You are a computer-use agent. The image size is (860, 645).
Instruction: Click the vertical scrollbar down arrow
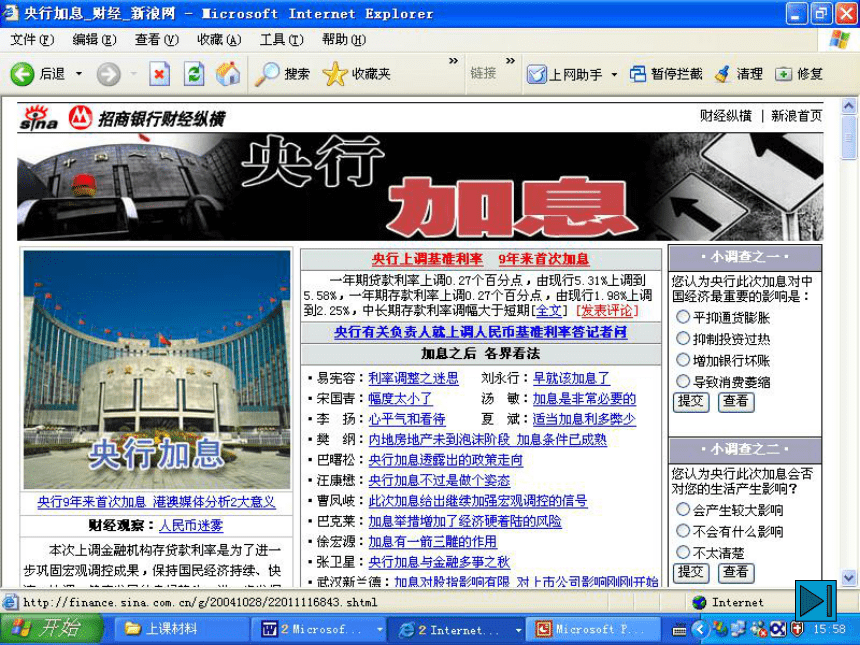click(848, 578)
